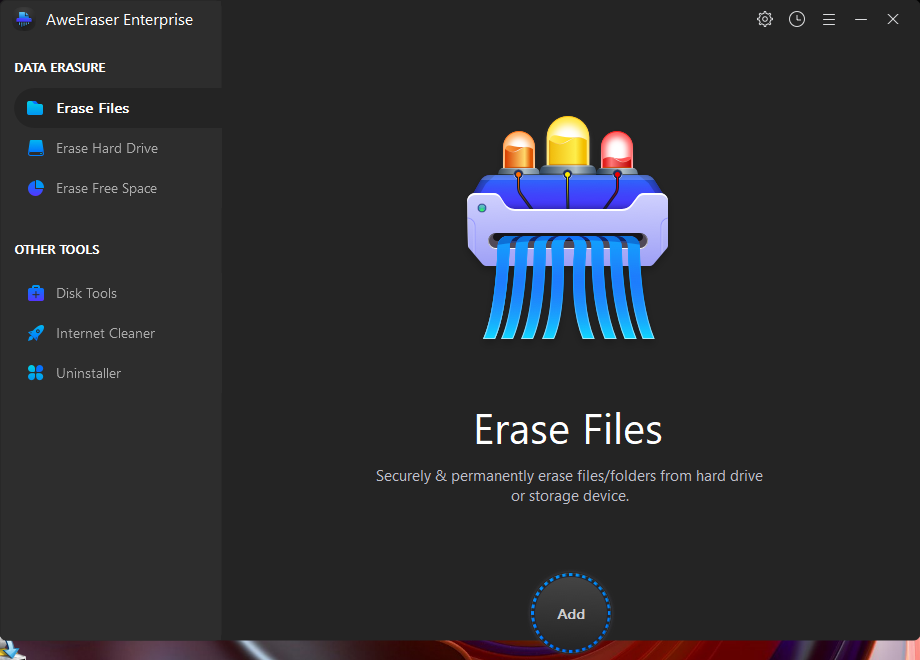Click the round Add button
920x660 pixels.
point(571,613)
